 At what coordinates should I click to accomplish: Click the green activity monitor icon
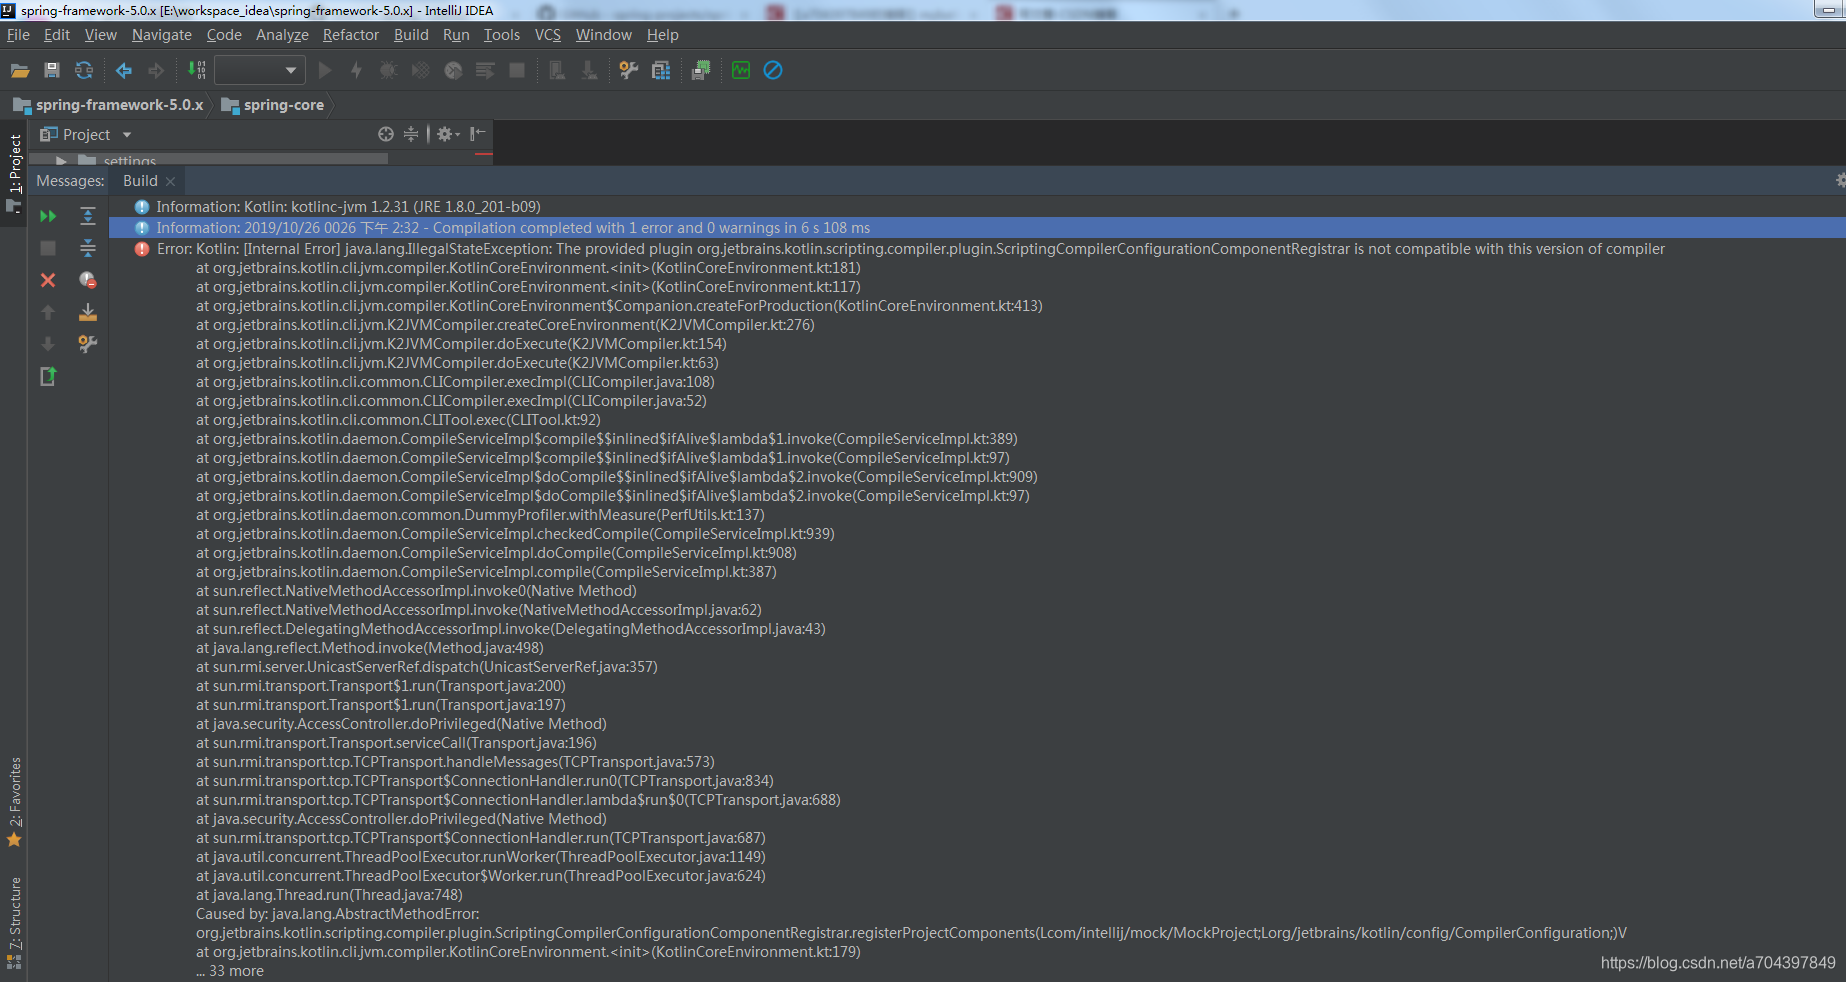pos(741,71)
